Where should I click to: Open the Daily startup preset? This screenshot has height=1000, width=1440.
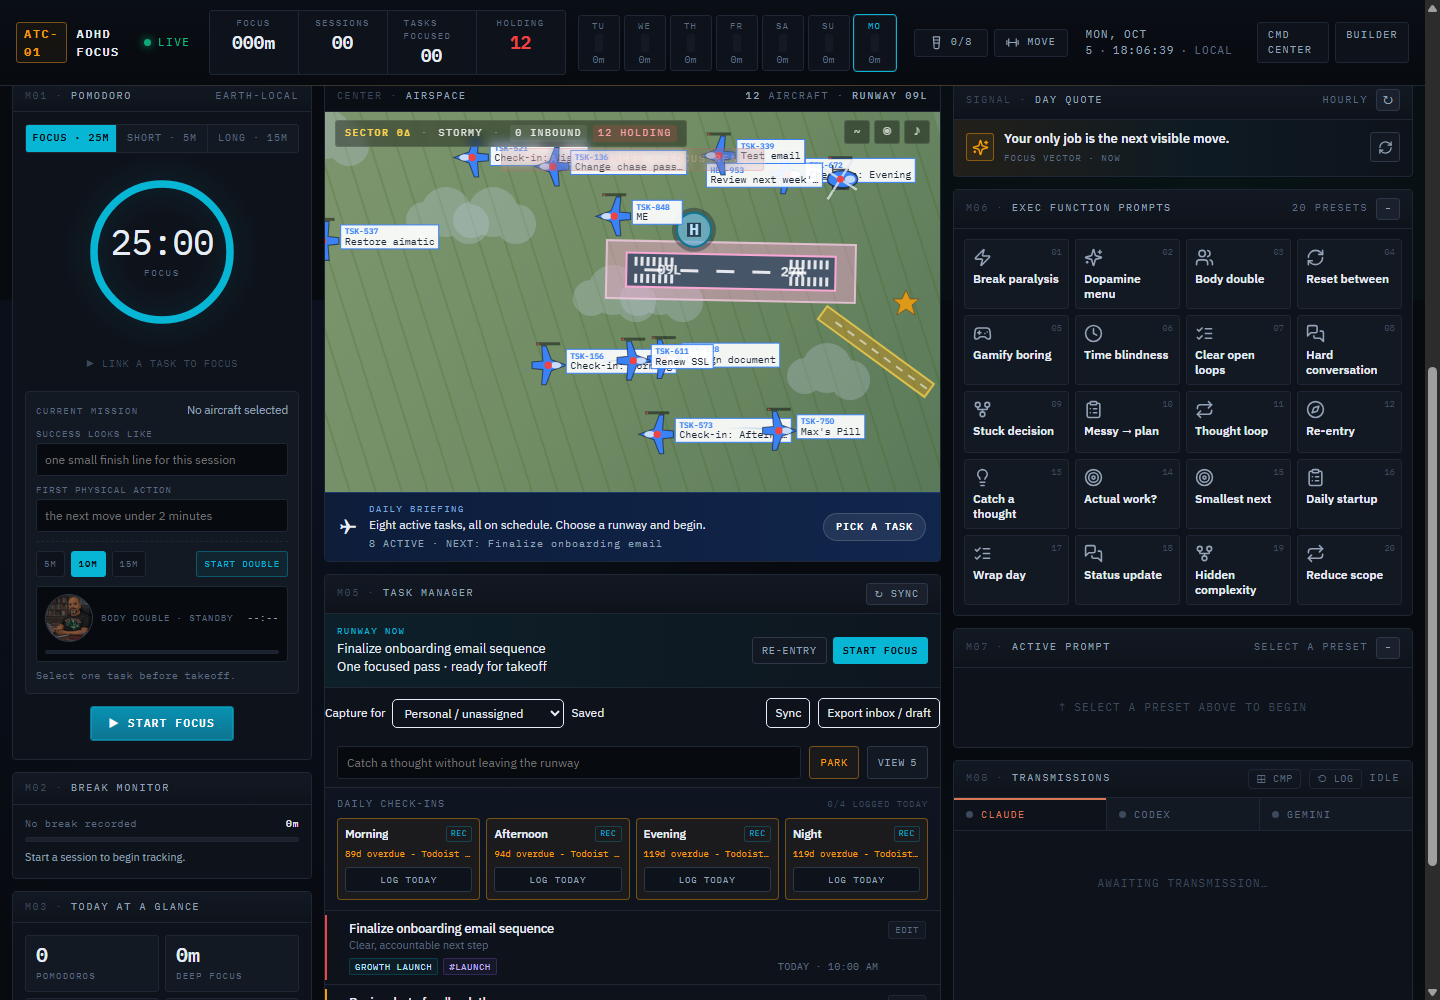1349,494
